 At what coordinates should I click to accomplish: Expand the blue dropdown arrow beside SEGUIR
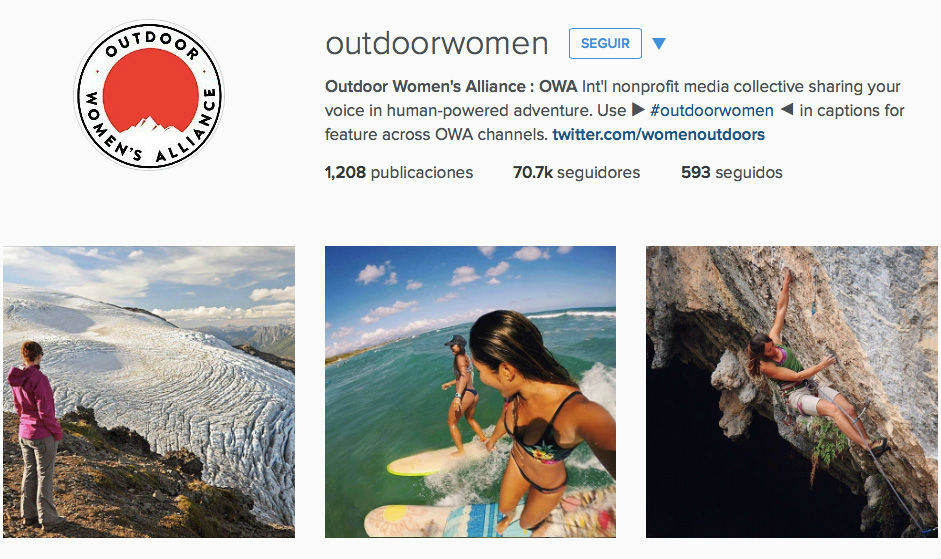pyautogui.click(x=658, y=44)
